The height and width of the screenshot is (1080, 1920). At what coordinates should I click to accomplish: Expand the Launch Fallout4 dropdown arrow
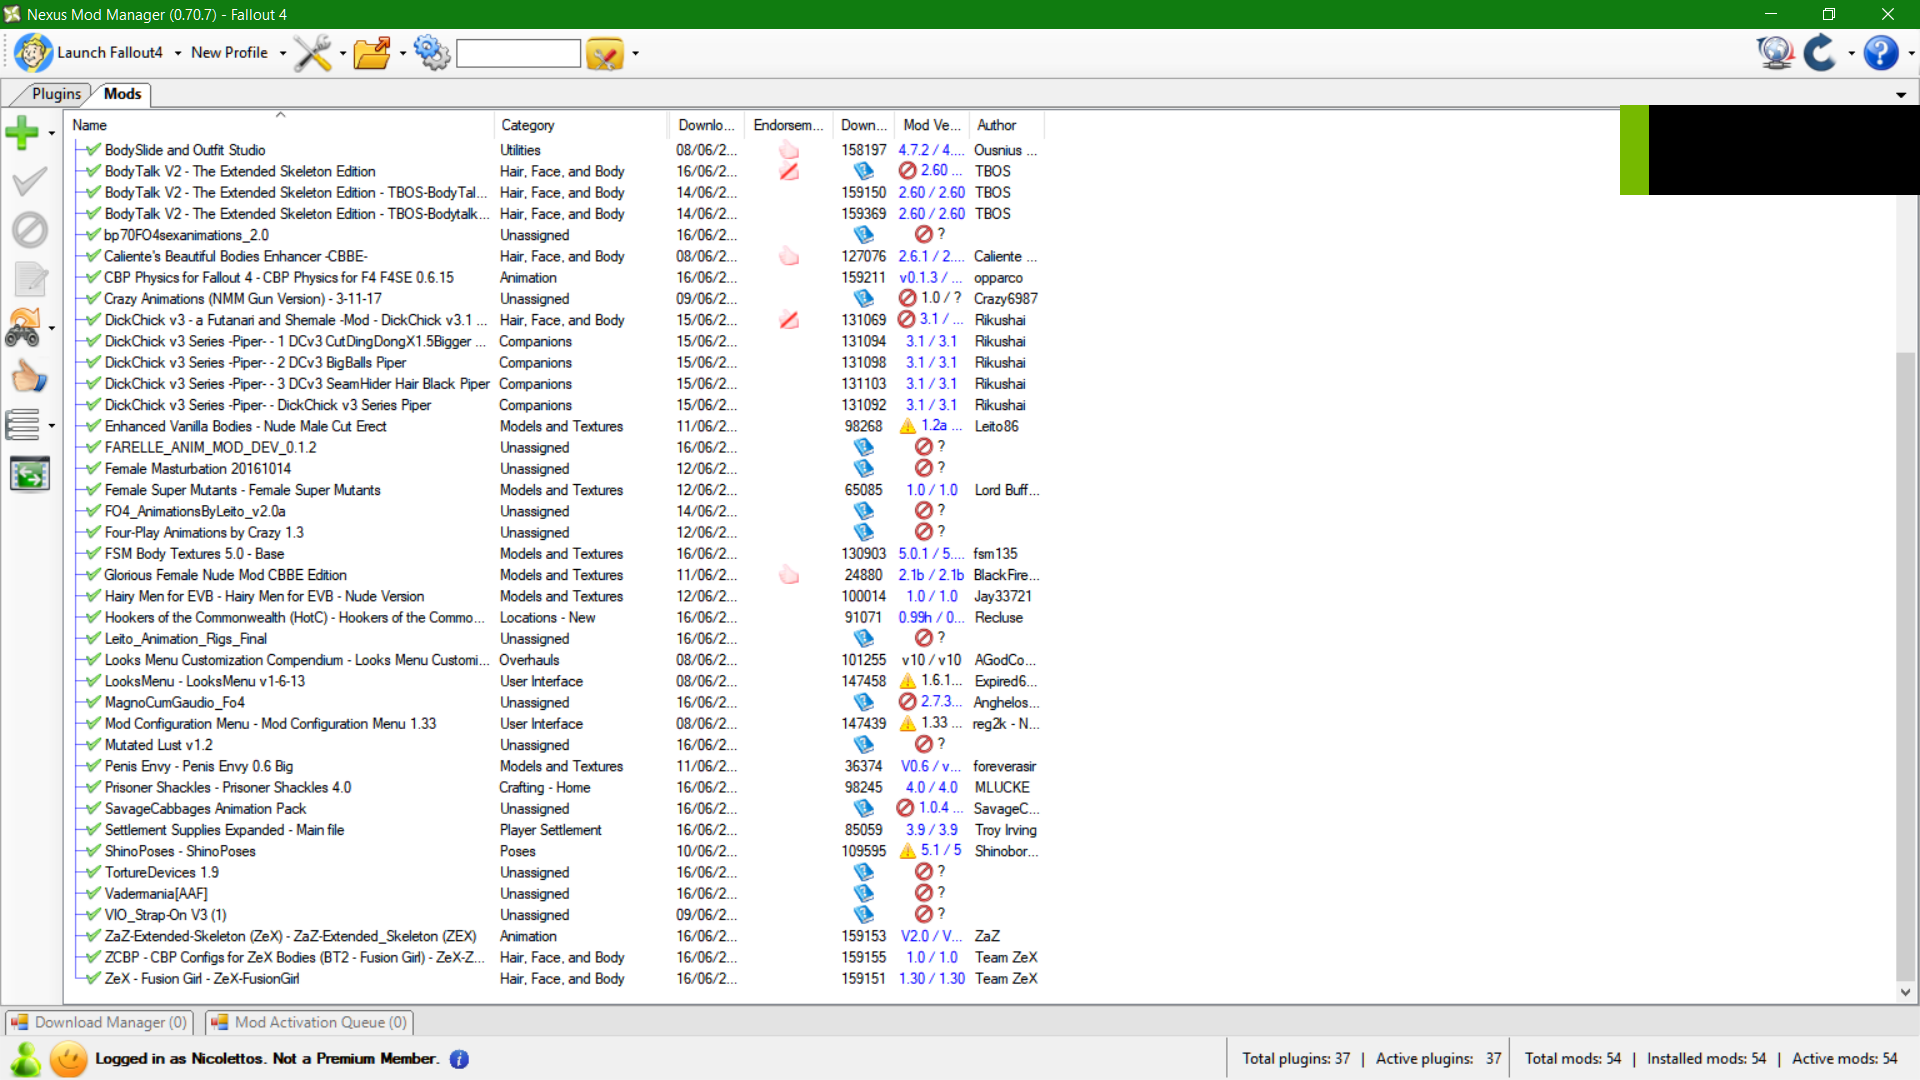tap(178, 53)
